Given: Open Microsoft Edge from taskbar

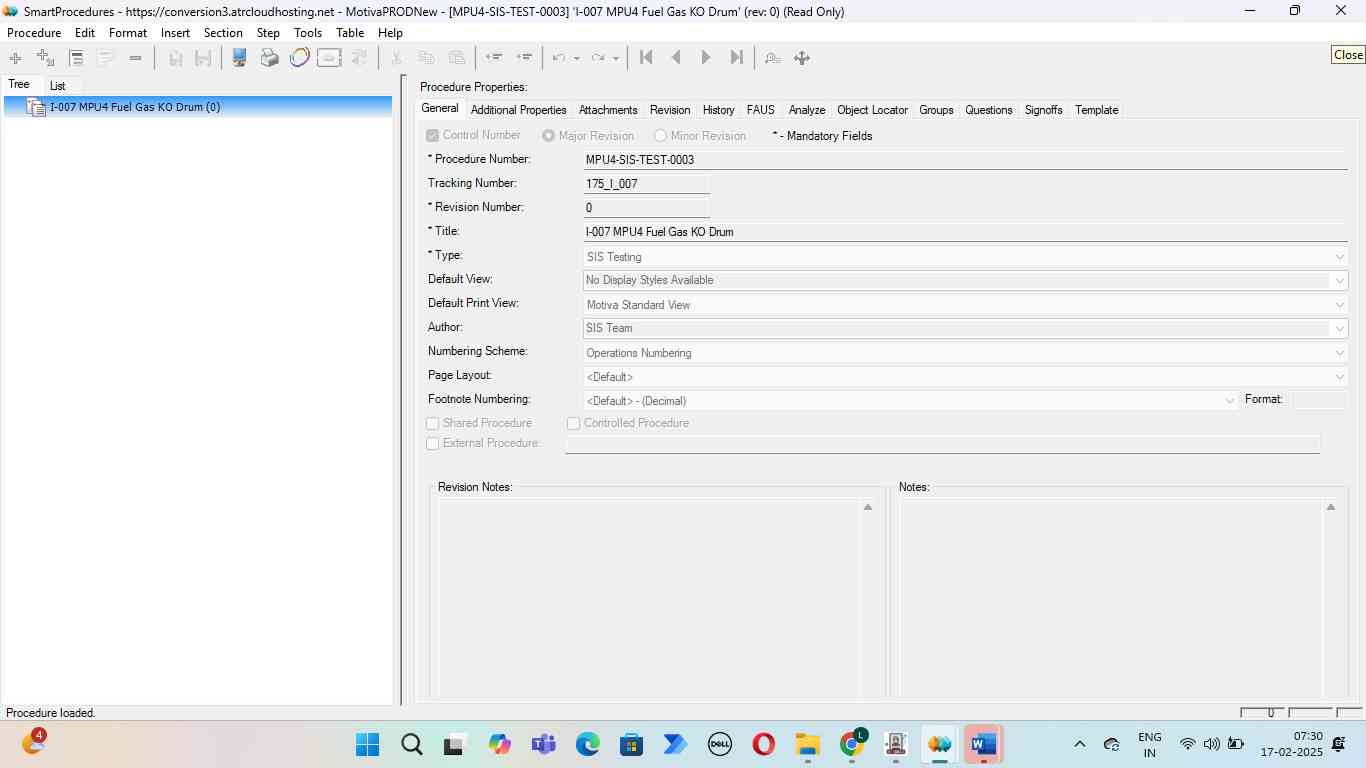Looking at the screenshot, I should click(x=587, y=745).
